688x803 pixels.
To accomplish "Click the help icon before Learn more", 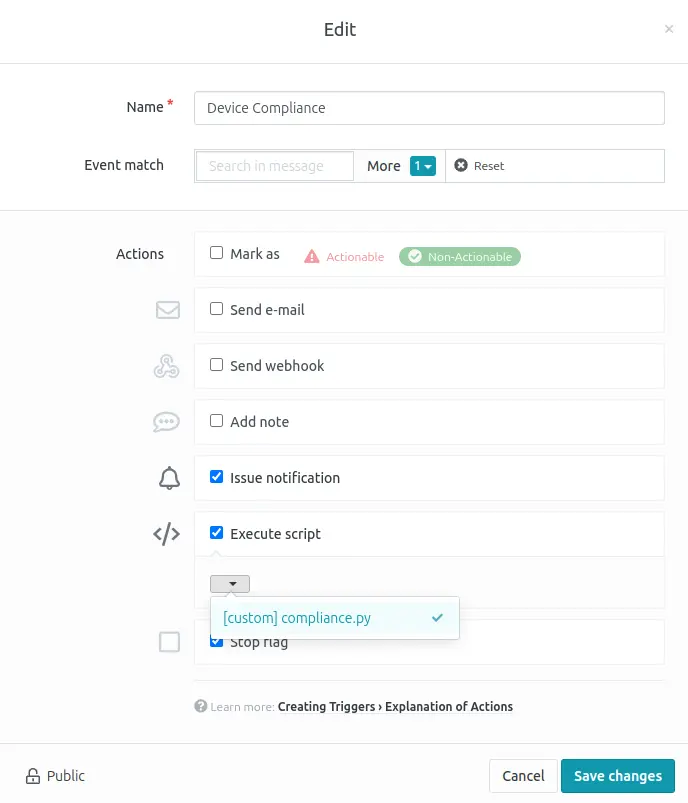I will tap(202, 706).
